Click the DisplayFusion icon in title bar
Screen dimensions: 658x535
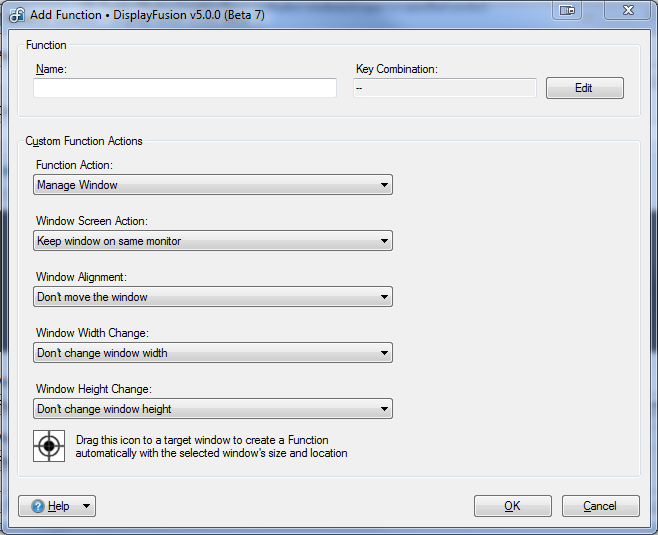click(16, 16)
